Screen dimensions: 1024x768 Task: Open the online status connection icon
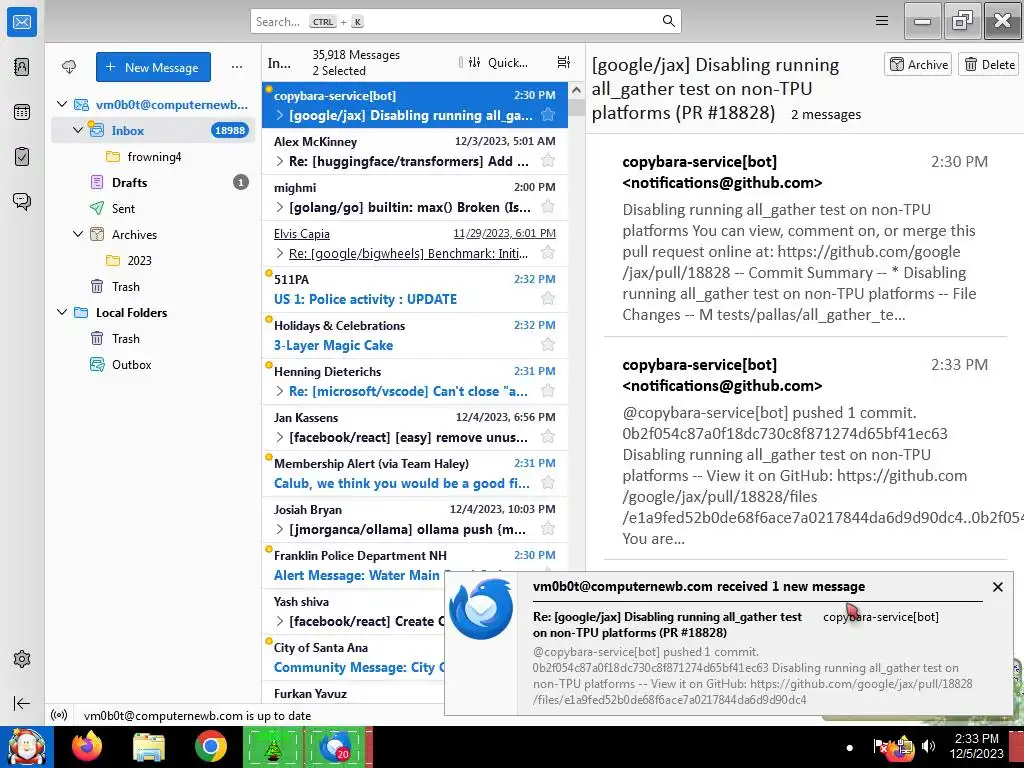pos(59,715)
